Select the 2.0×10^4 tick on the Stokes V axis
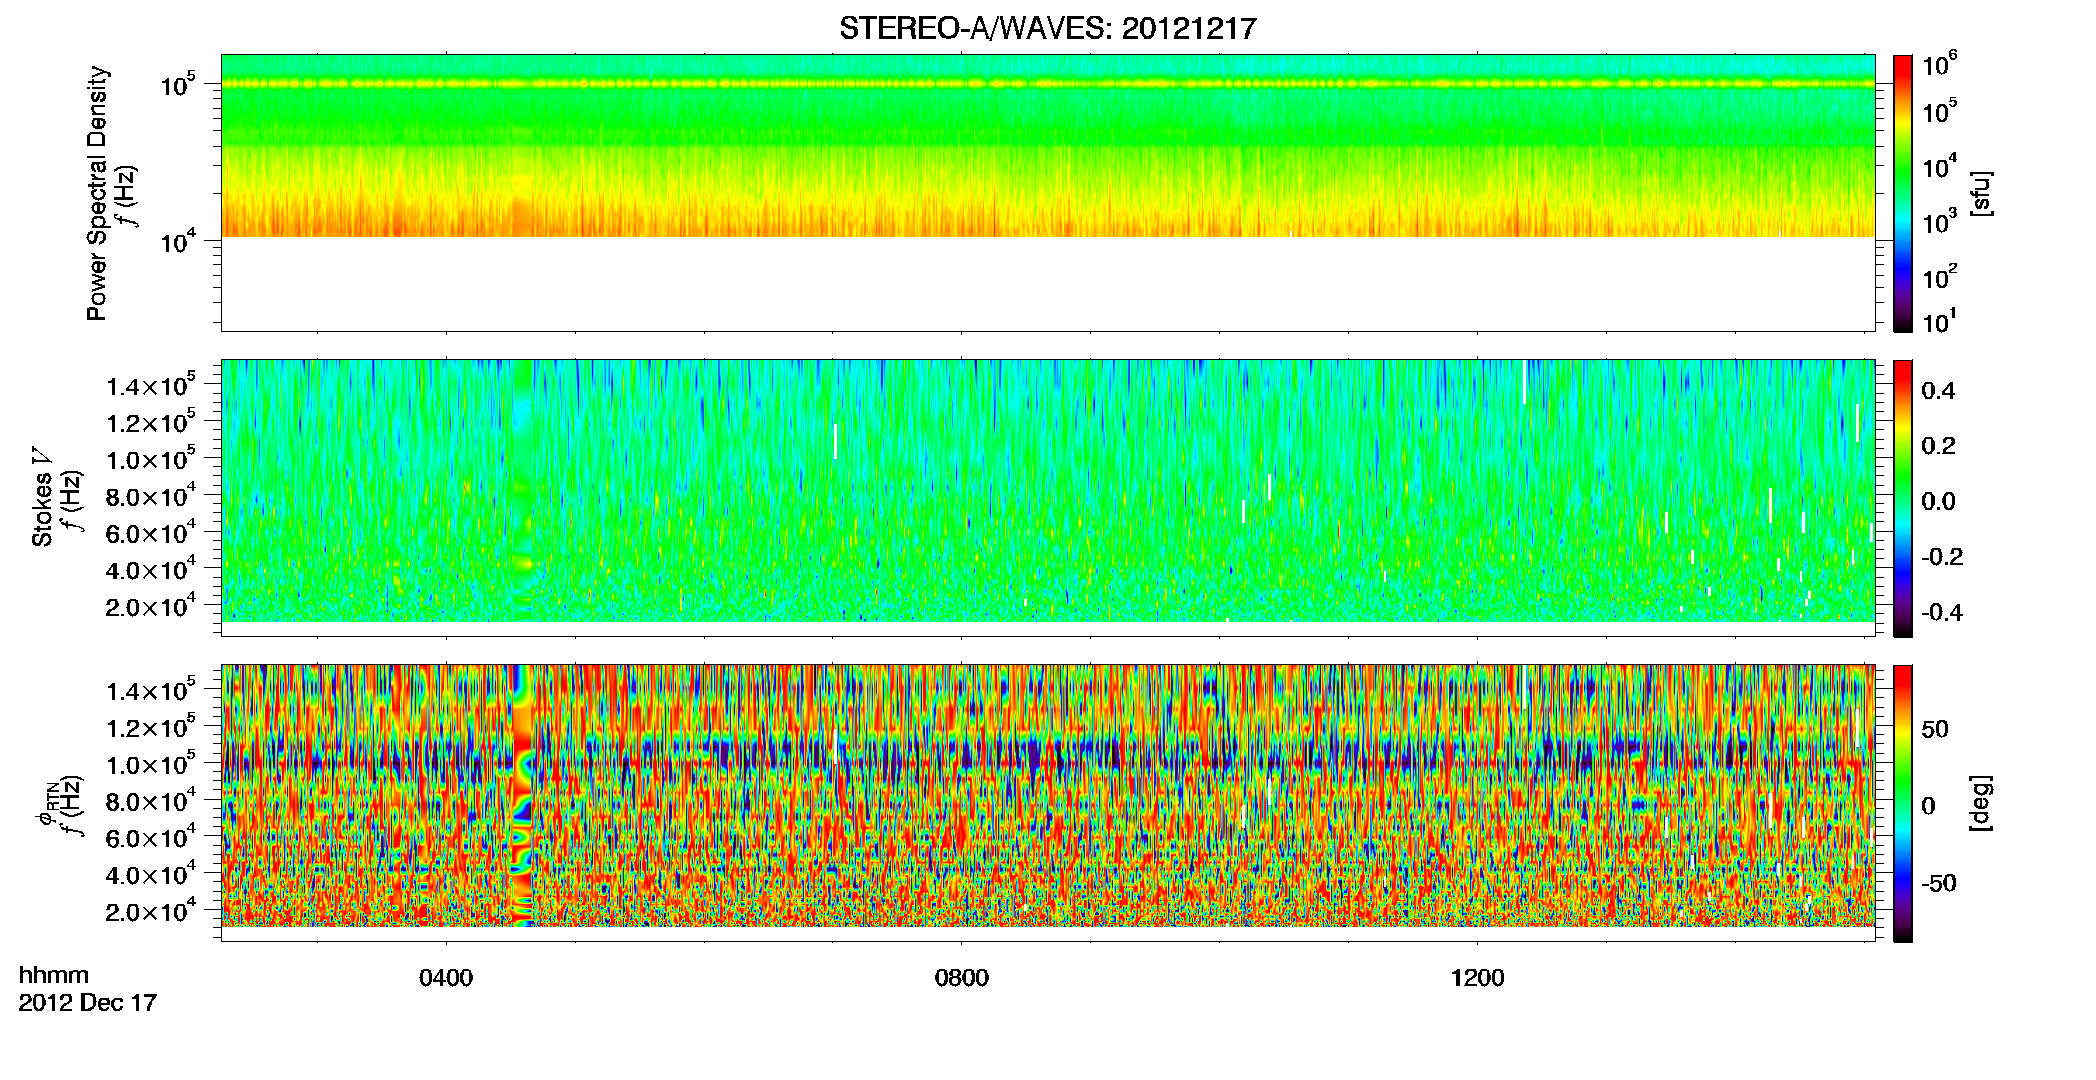The height and width of the screenshot is (1080, 2096). tap(152, 606)
